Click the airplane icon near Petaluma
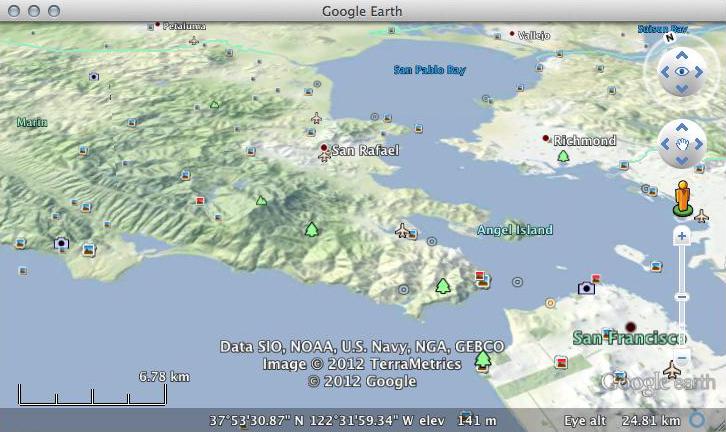This screenshot has height=432, width=726. [194, 41]
